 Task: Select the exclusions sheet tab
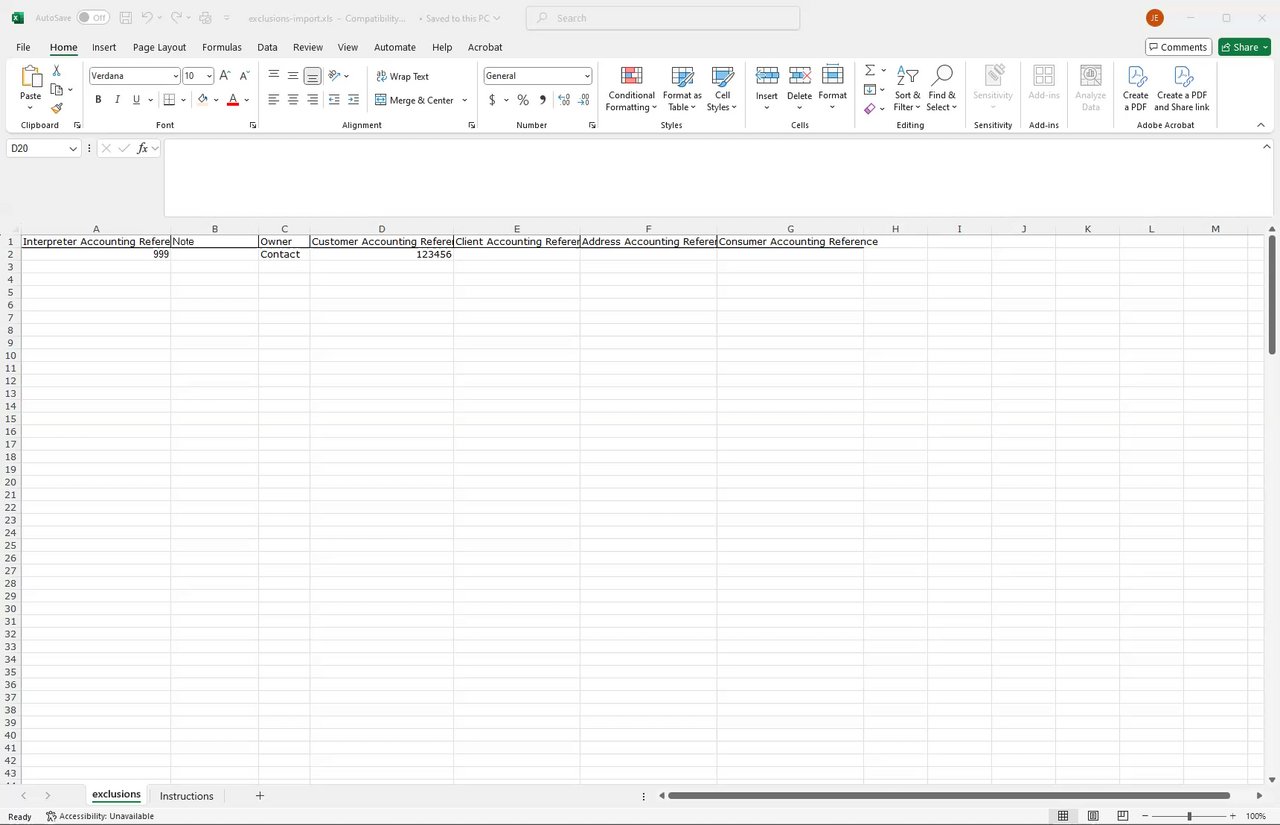(116, 795)
